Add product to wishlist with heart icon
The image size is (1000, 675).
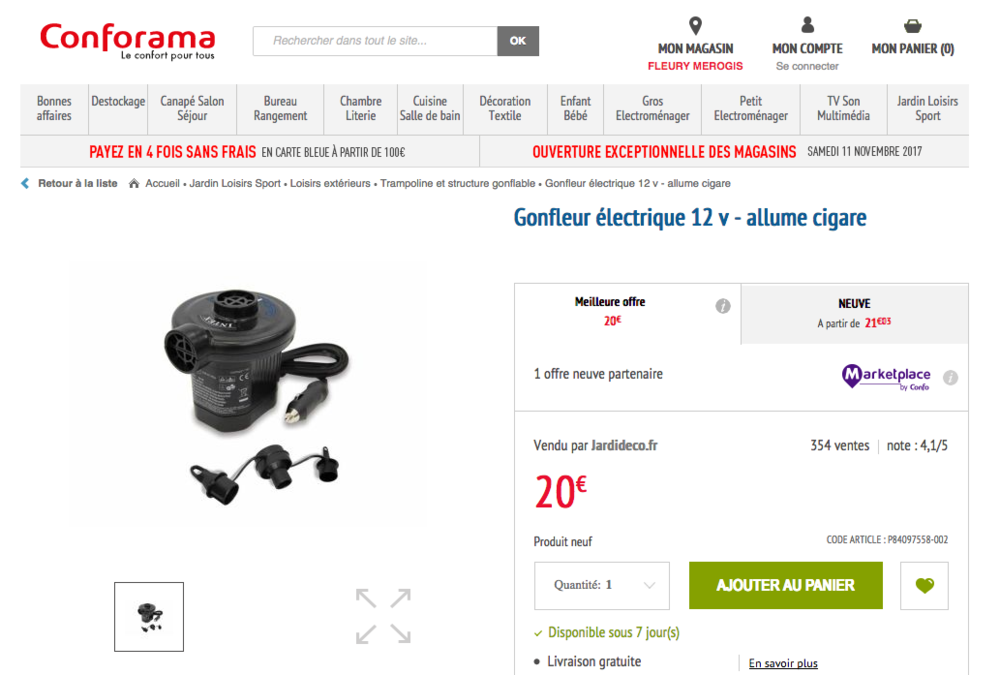(x=924, y=585)
